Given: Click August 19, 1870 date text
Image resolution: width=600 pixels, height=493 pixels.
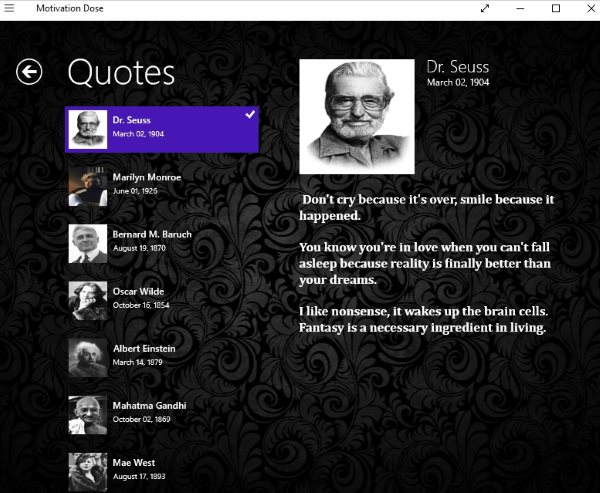Looking at the screenshot, I should point(139,248).
